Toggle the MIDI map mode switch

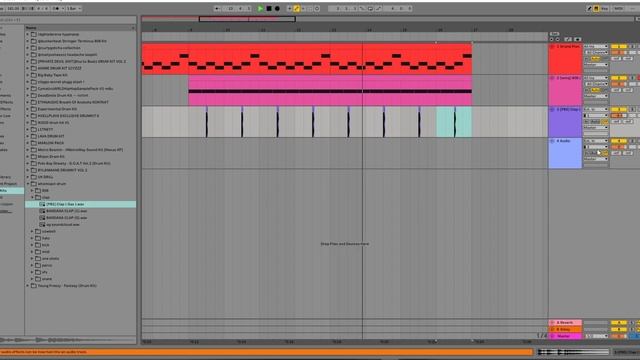(619, 9)
